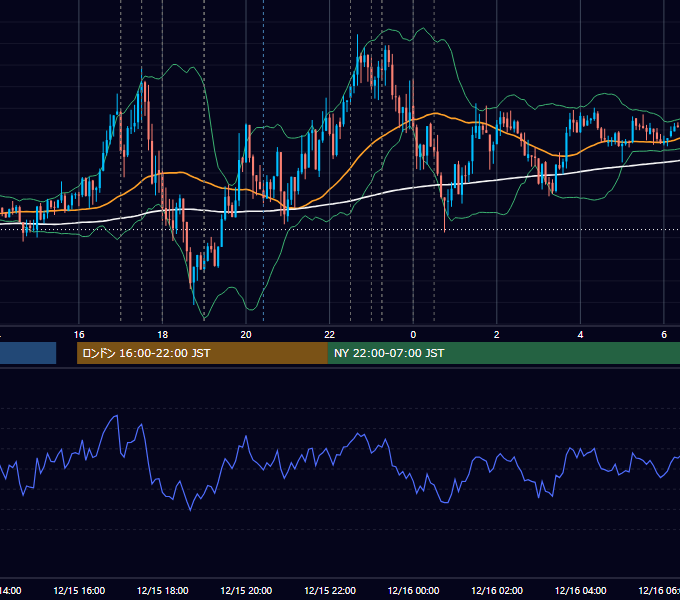Click the 12/16 04:00 date label
Image resolution: width=680 pixels, height=600 pixels.
[x=581, y=590]
